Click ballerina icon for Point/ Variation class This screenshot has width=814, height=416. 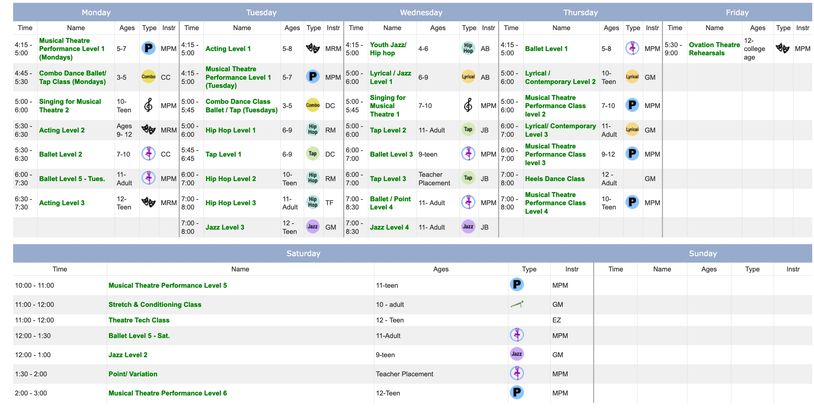(517, 373)
